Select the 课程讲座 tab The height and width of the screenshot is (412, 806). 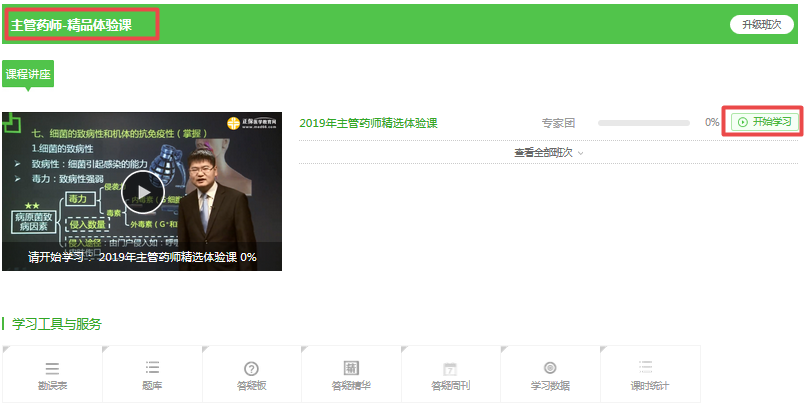point(28,74)
